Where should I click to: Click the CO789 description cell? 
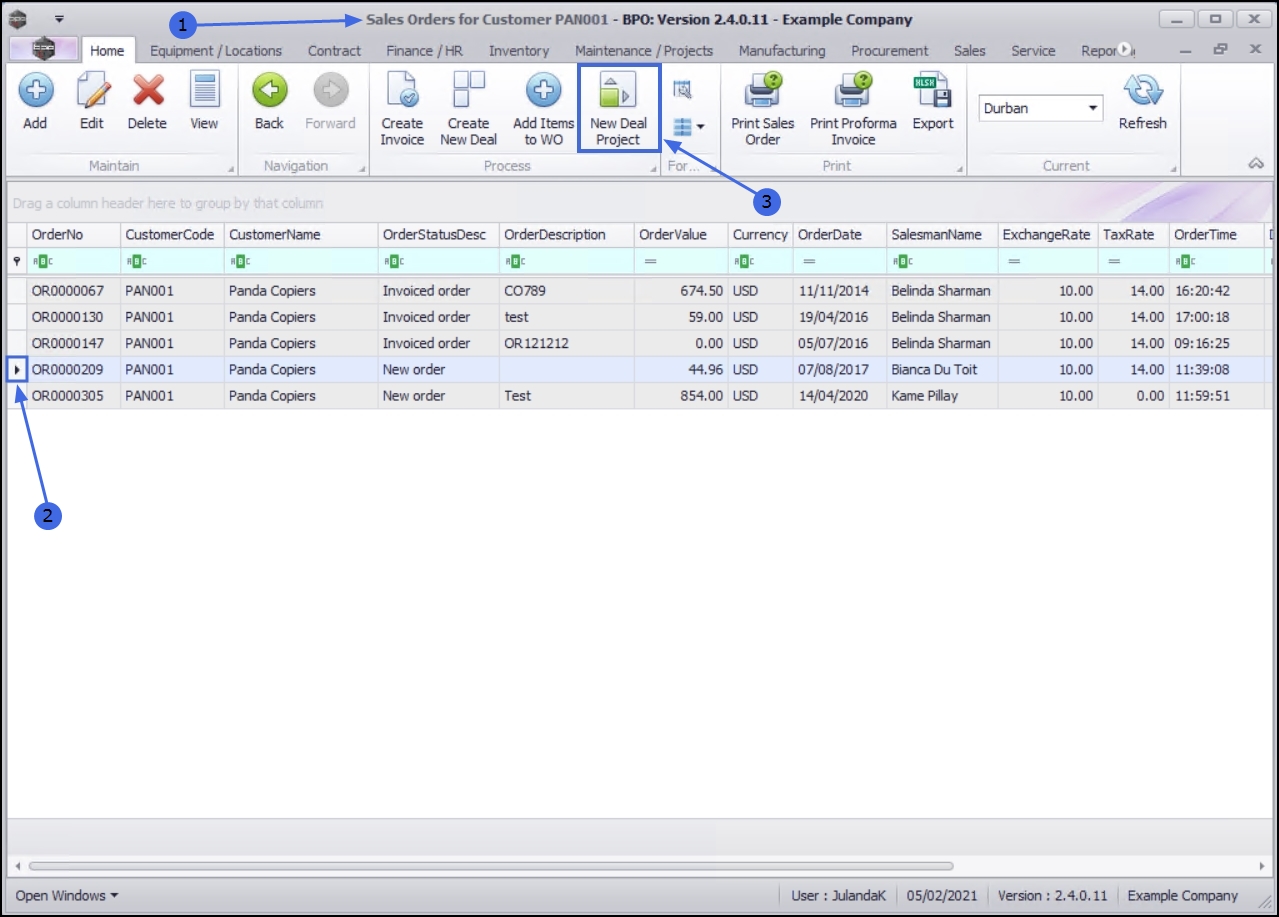(x=567, y=291)
